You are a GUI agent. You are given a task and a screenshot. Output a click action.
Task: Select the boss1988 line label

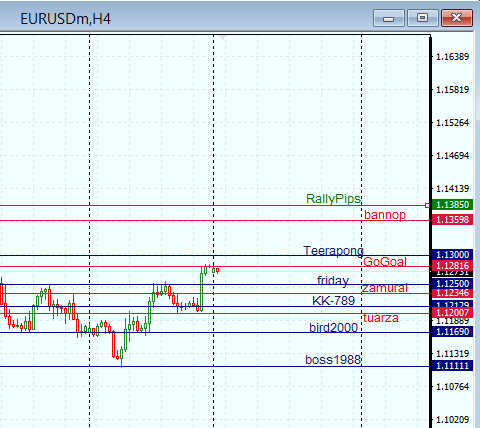[x=333, y=360]
